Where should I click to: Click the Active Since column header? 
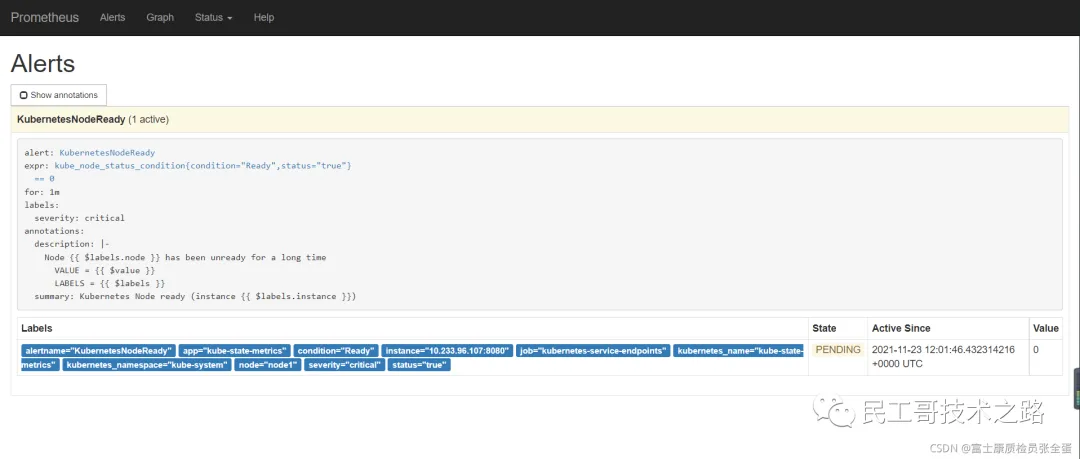point(901,328)
